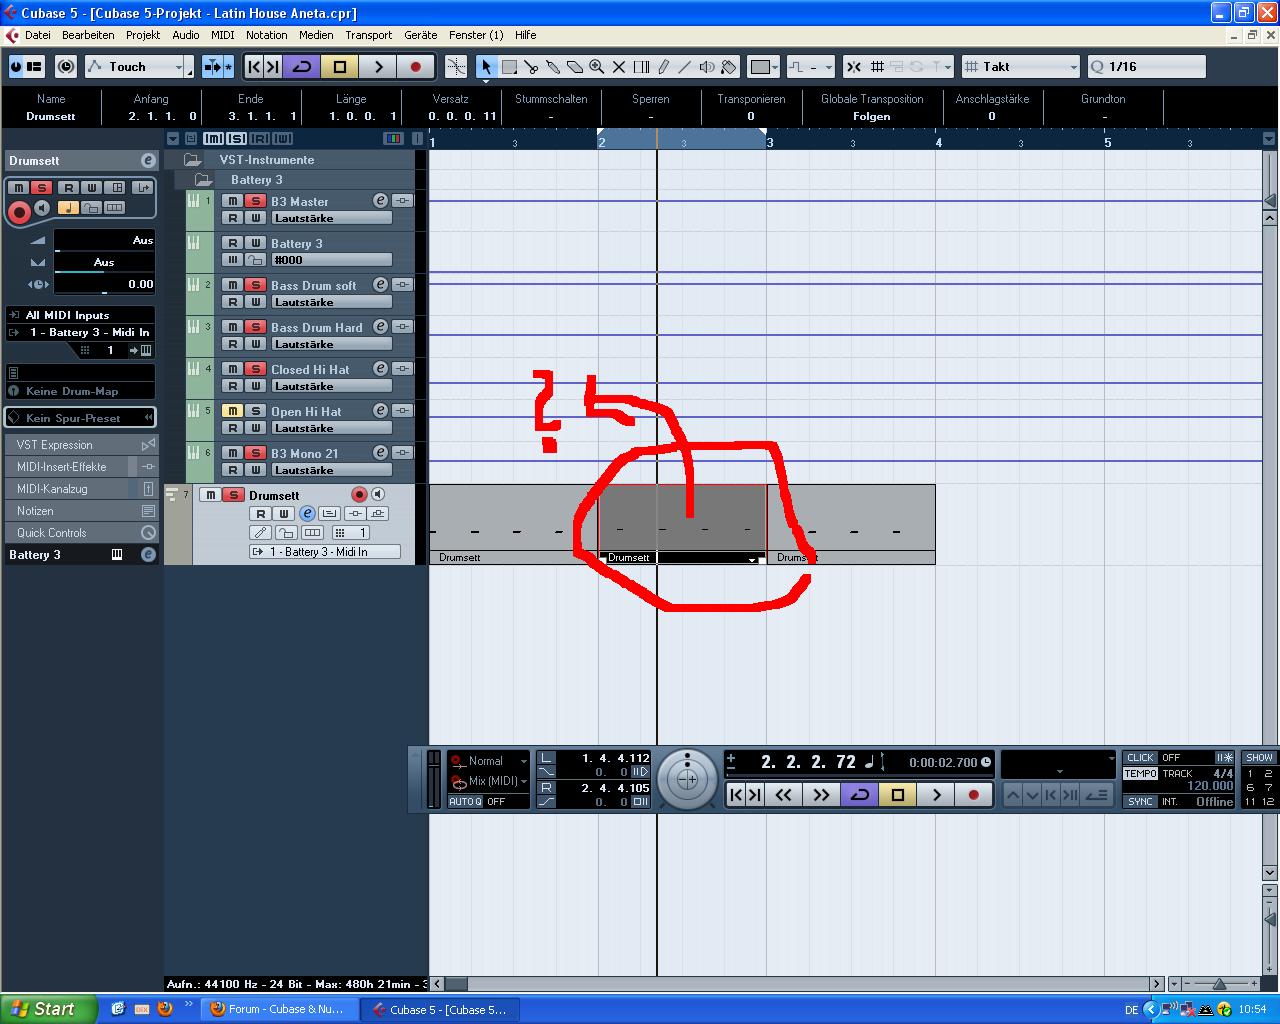Open the MIDI menu
The image size is (1280, 1024).
point(223,35)
